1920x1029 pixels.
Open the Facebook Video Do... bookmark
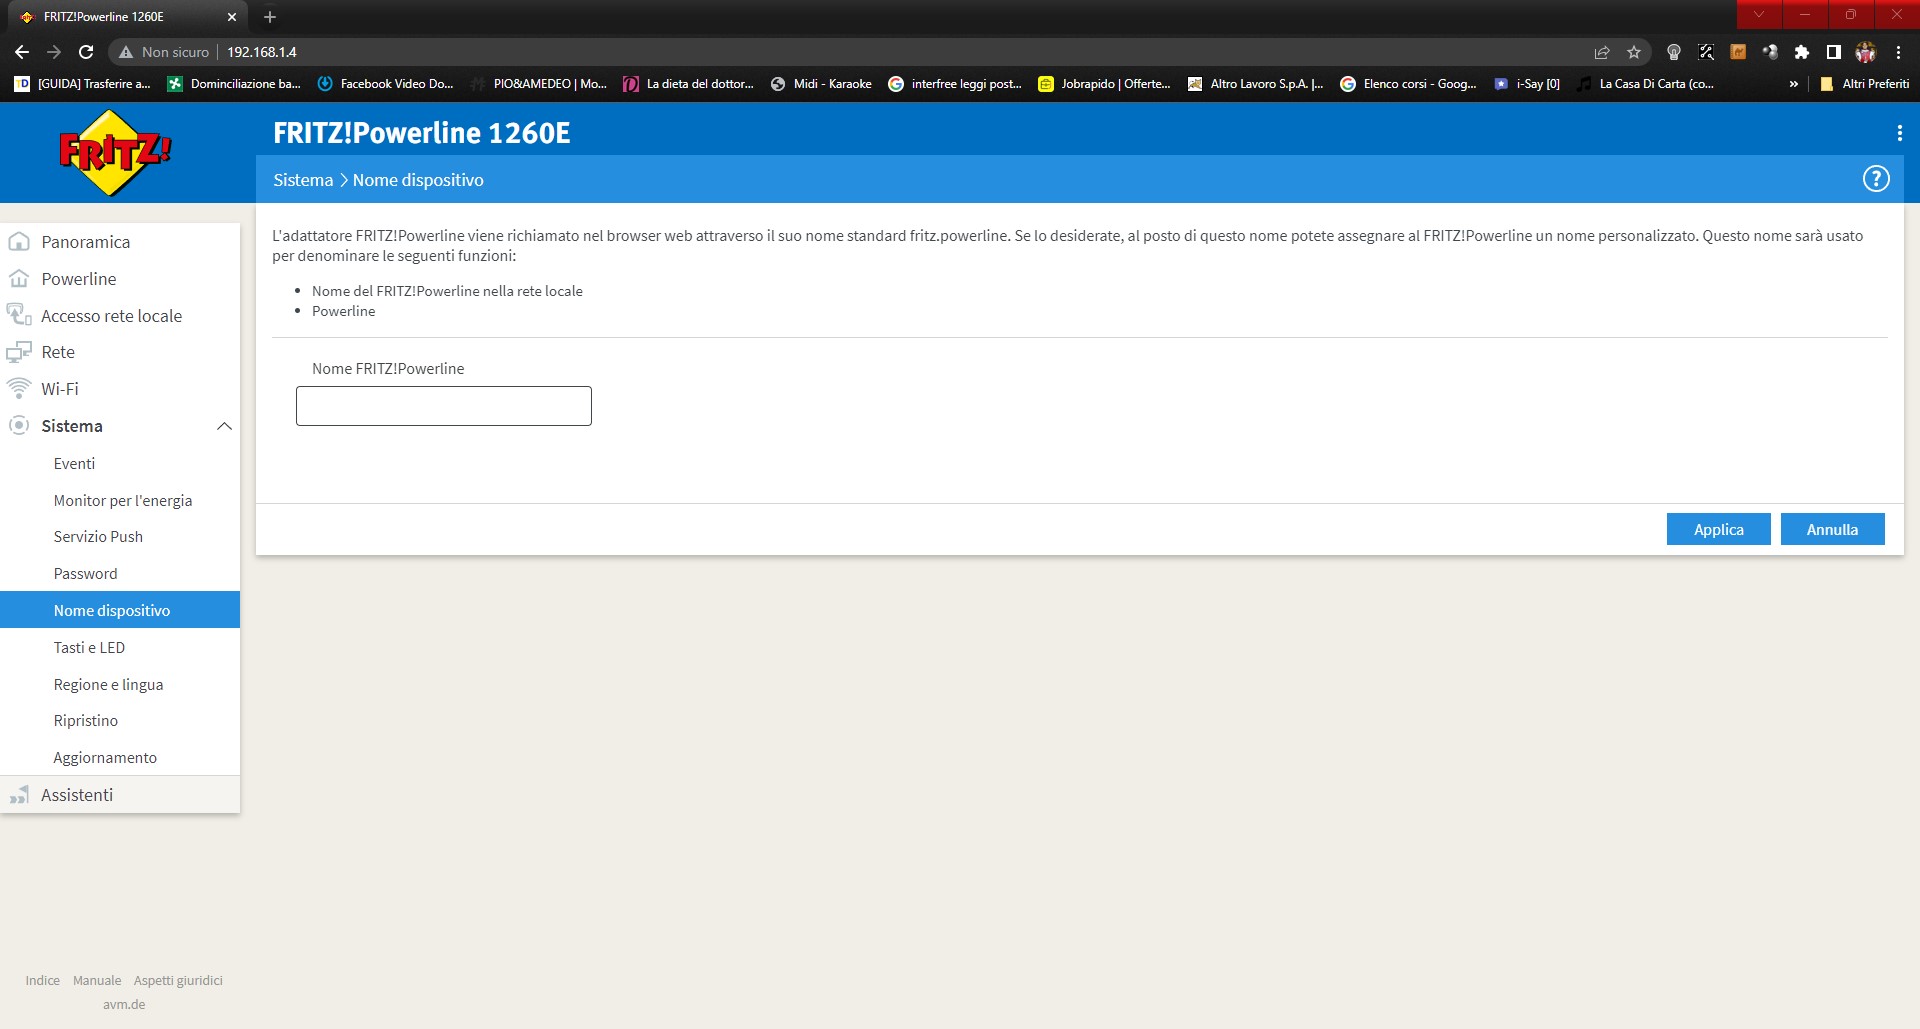pos(386,84)
